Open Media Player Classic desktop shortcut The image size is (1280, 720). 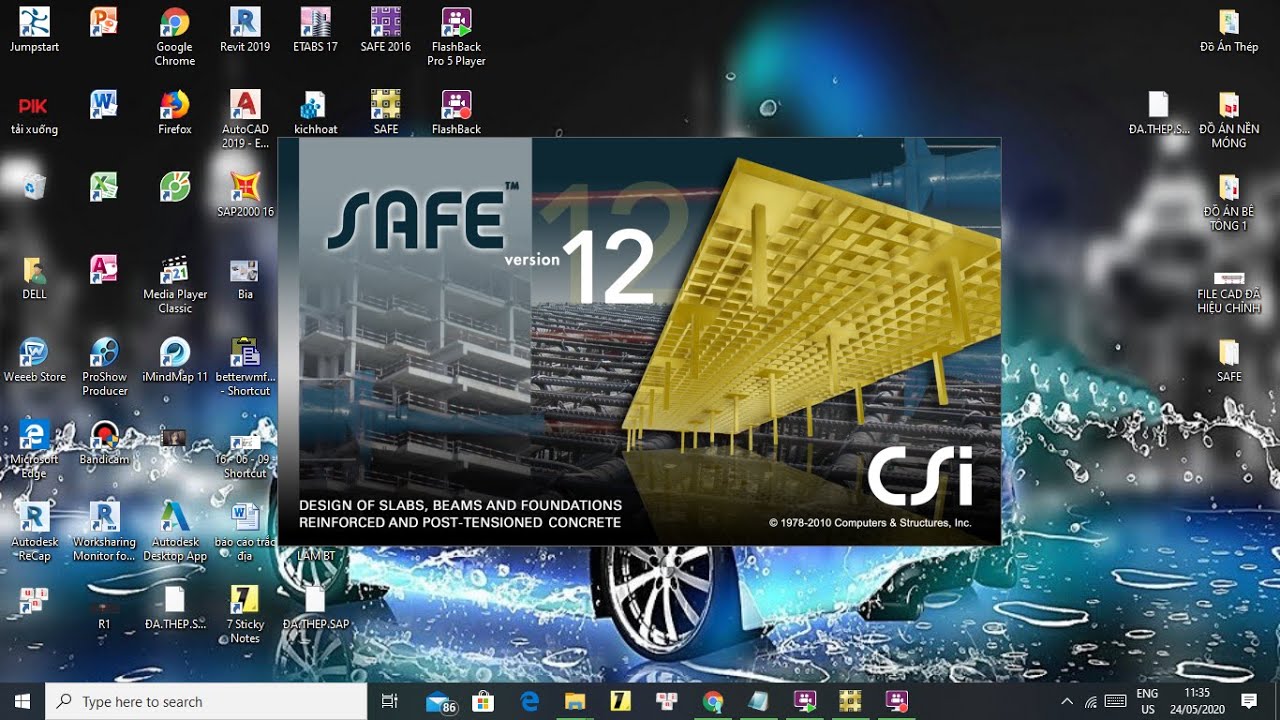click(175, 285)
